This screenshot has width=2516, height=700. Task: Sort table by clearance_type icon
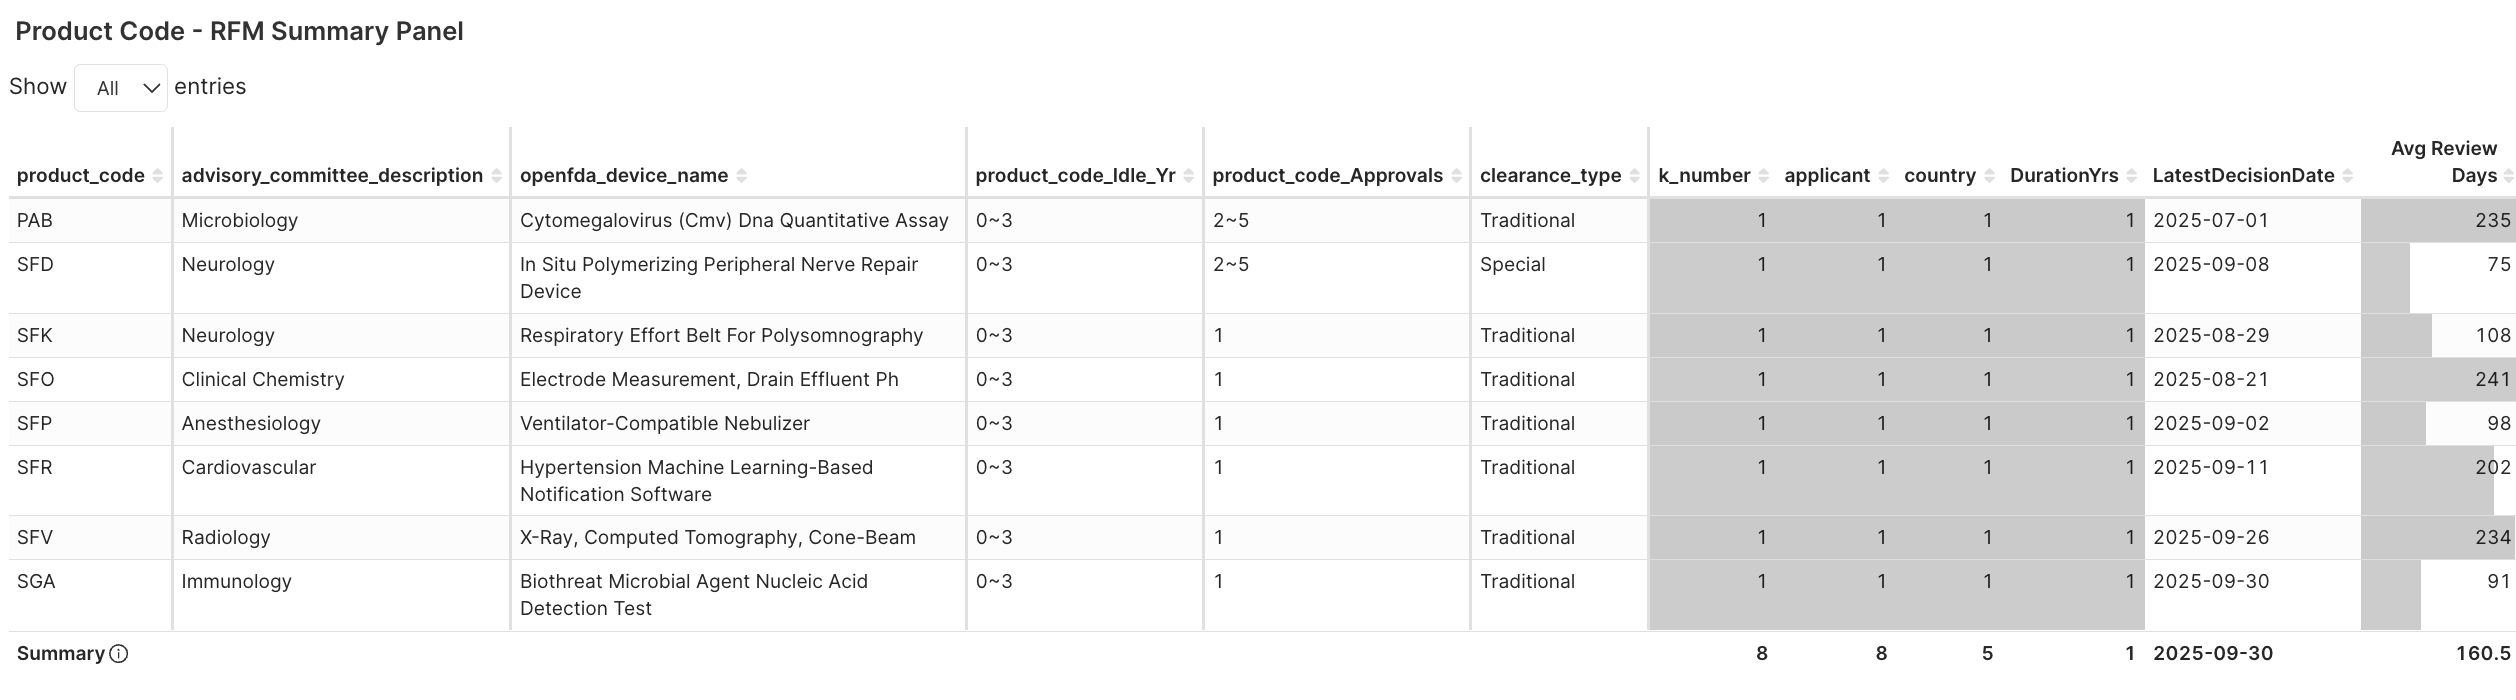click(x=1634, y=176)
